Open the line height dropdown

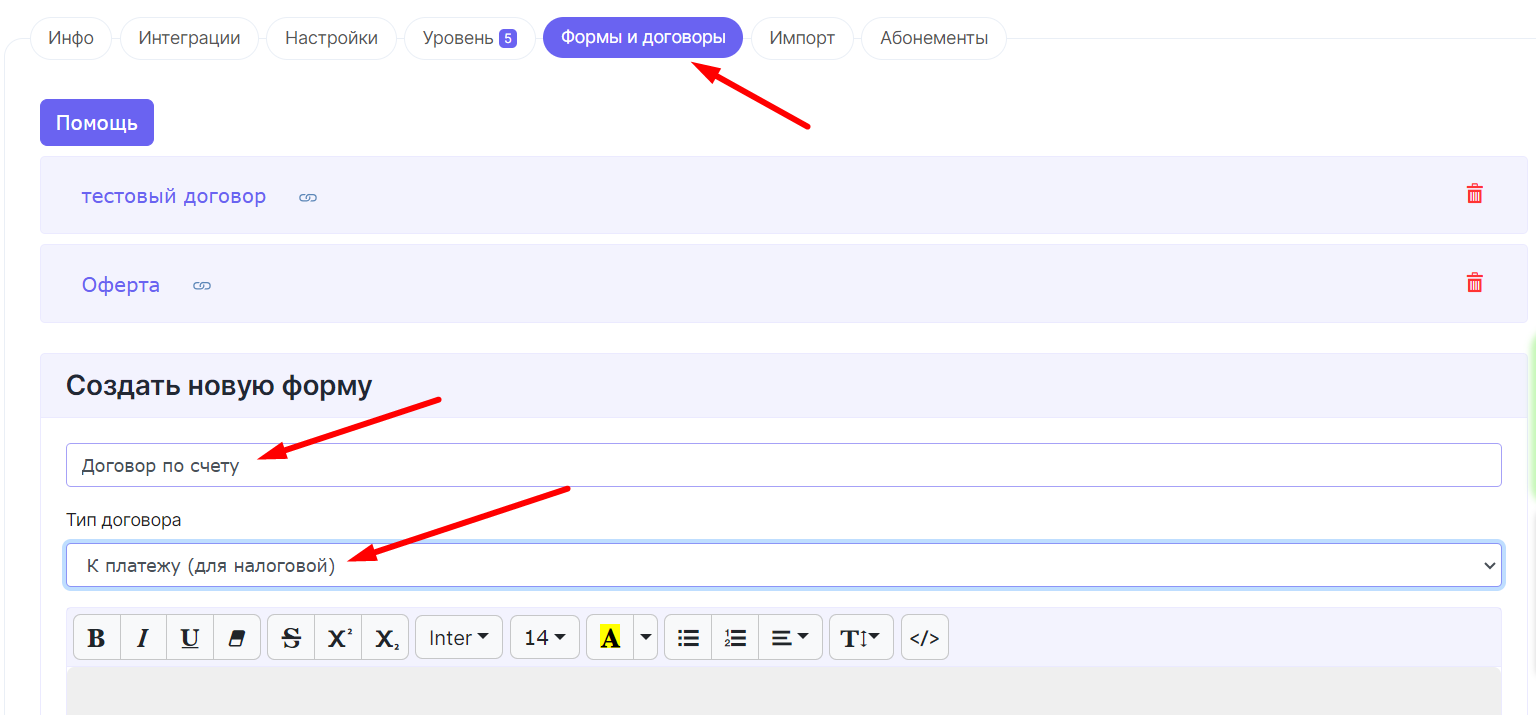click(861, 637)
